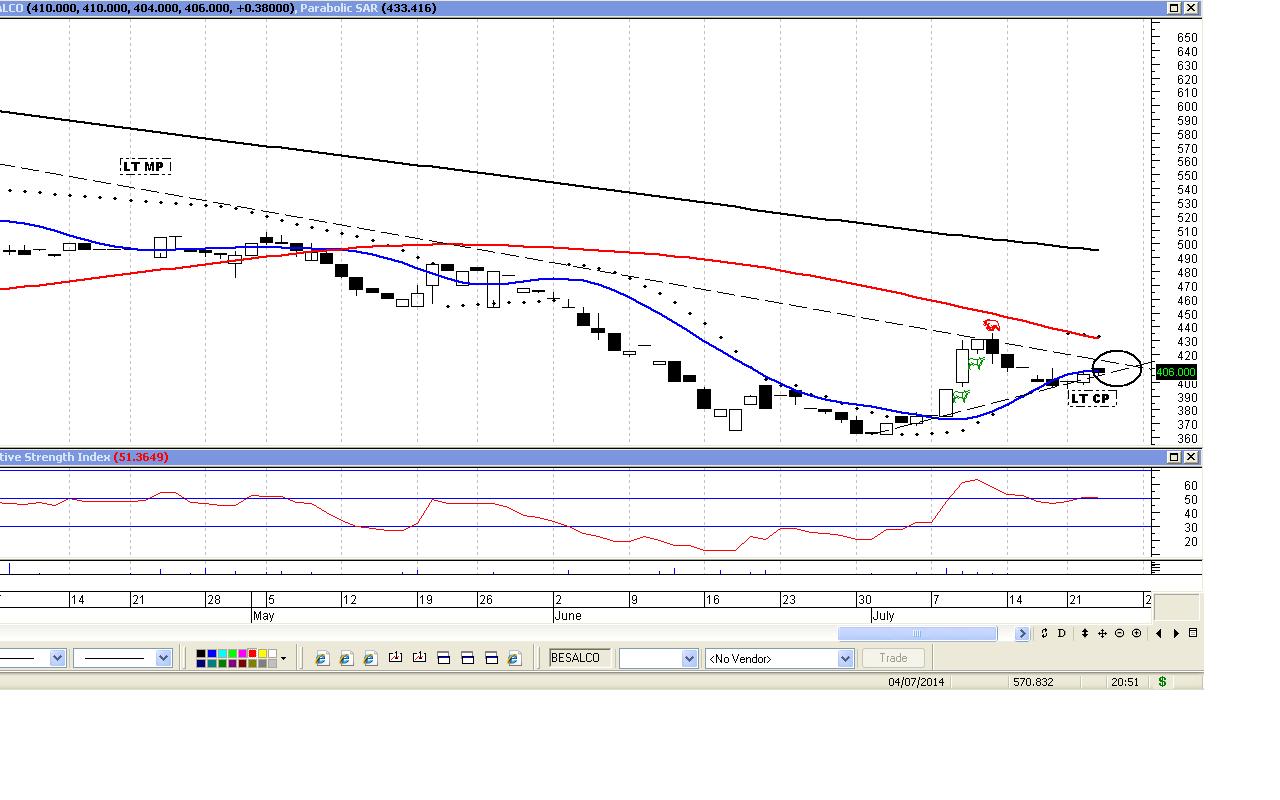Pick the red color swatch

[x=252, y=653]
